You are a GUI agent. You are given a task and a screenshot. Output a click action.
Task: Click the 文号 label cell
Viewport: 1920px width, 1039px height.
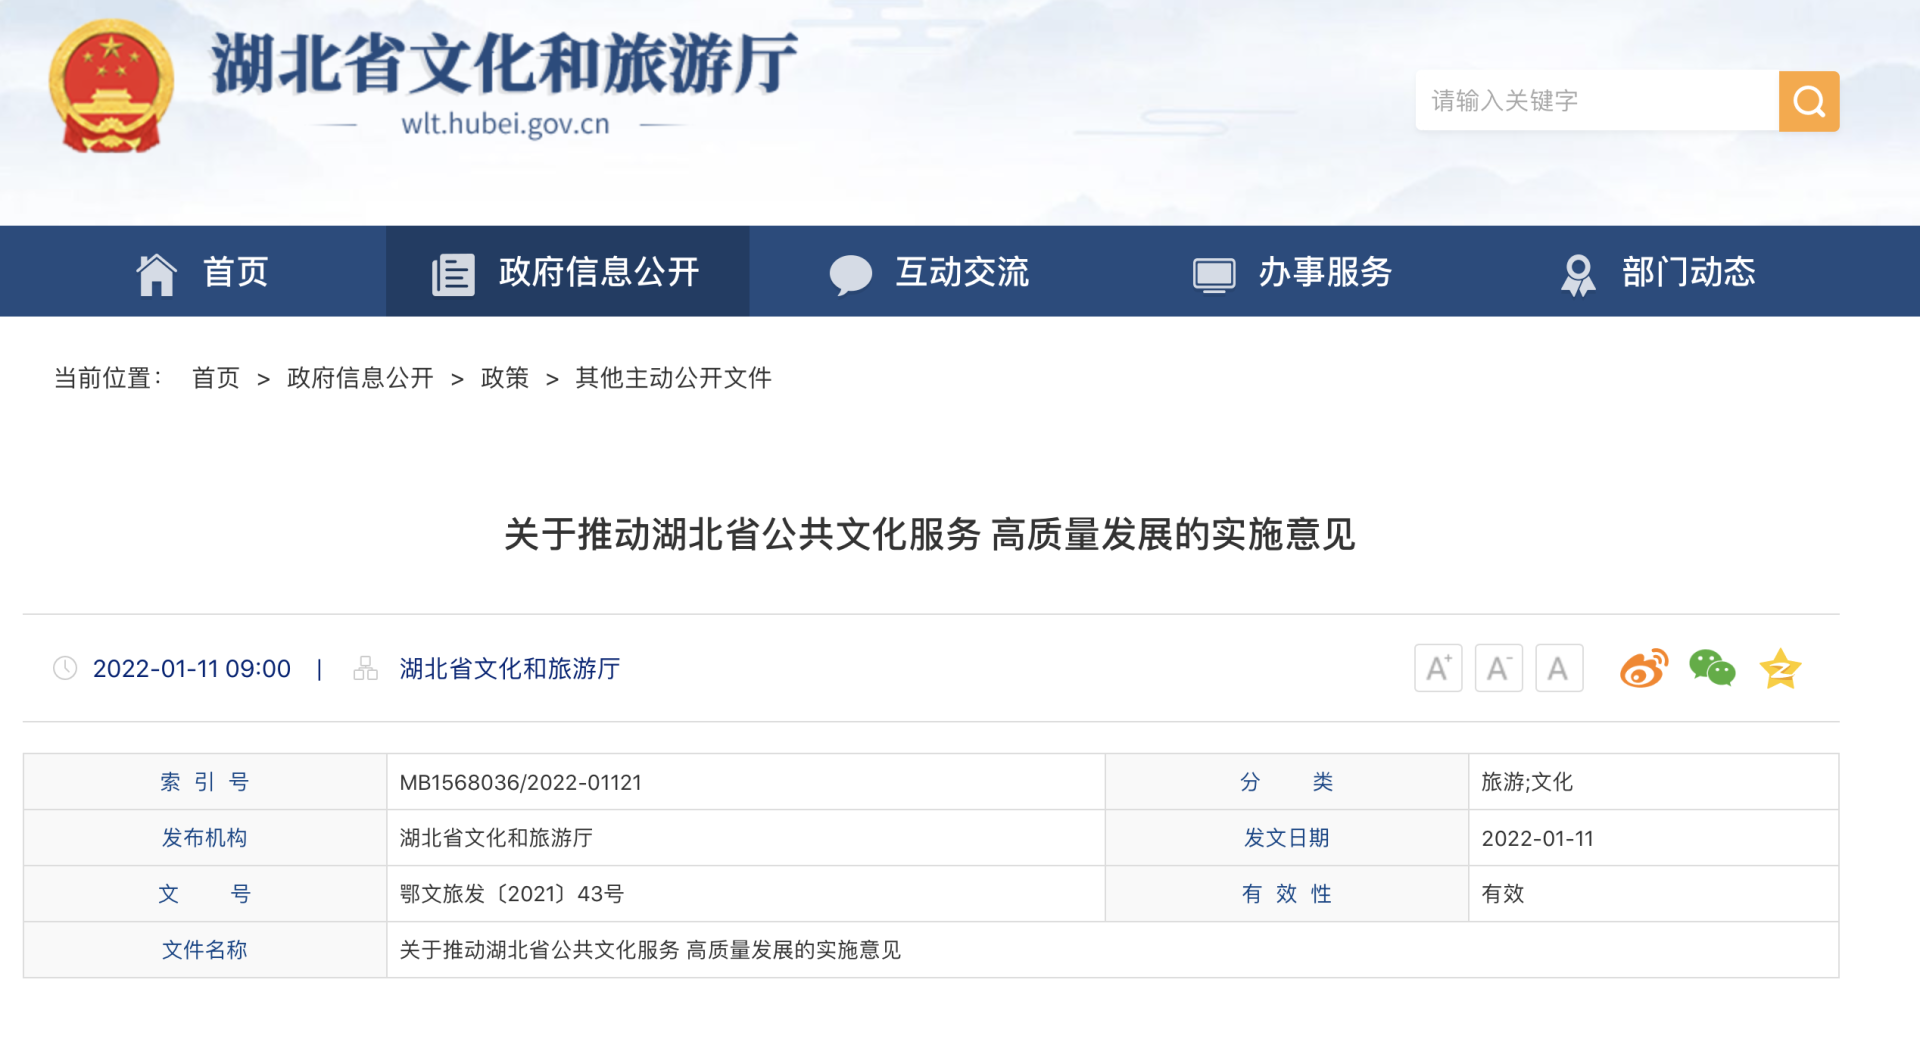pos(205,894)
